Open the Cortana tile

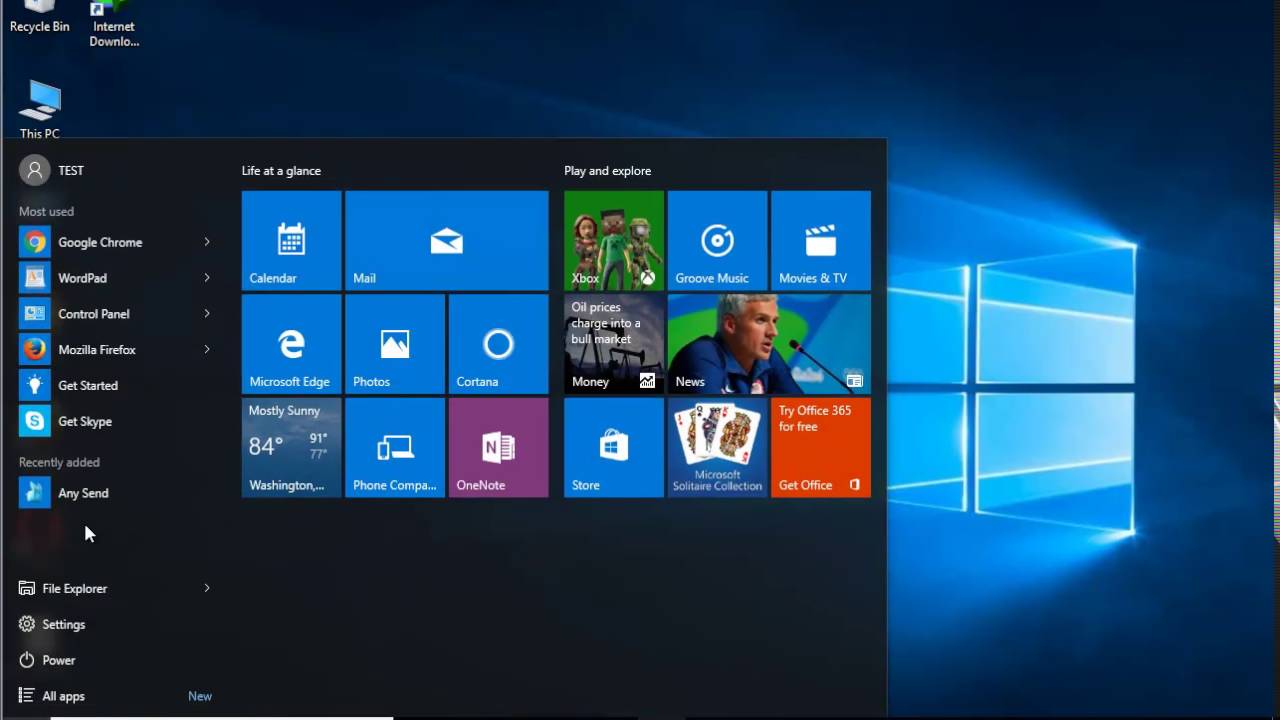click(498, 344)
